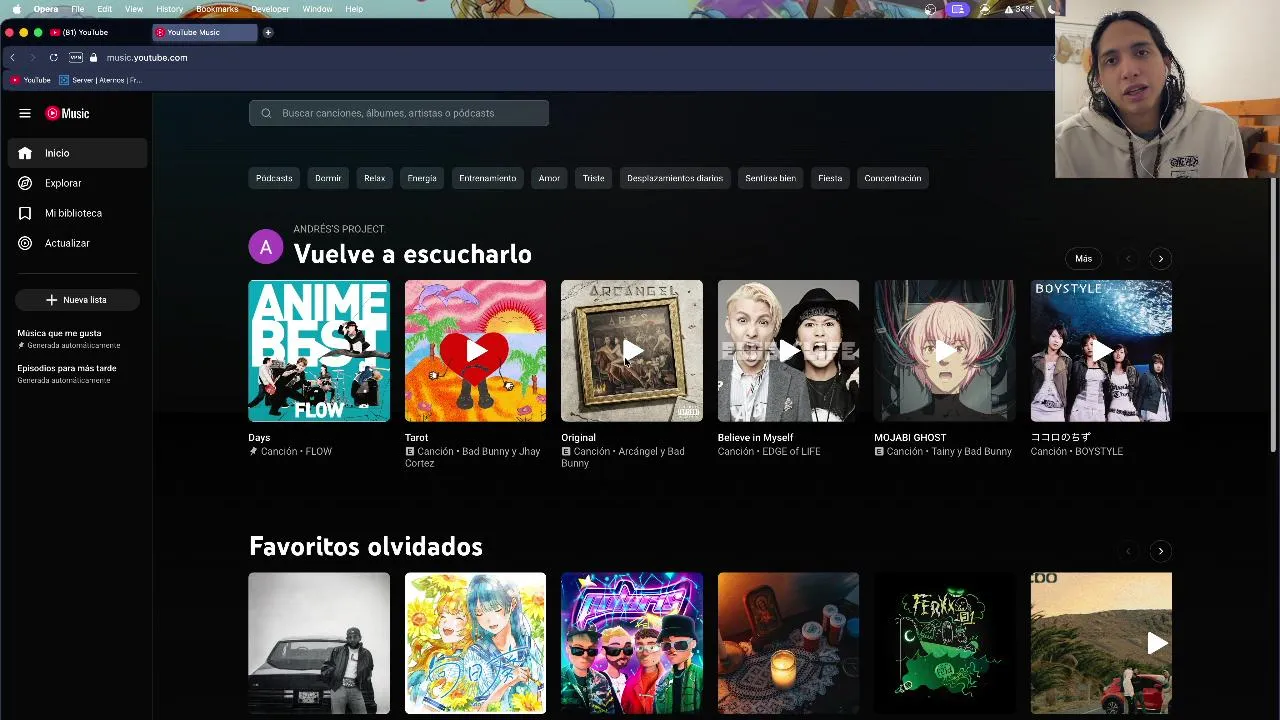Click the YouTube Music logo
This screenshot has width=1280, height=720.
click(x=67, y=113)
